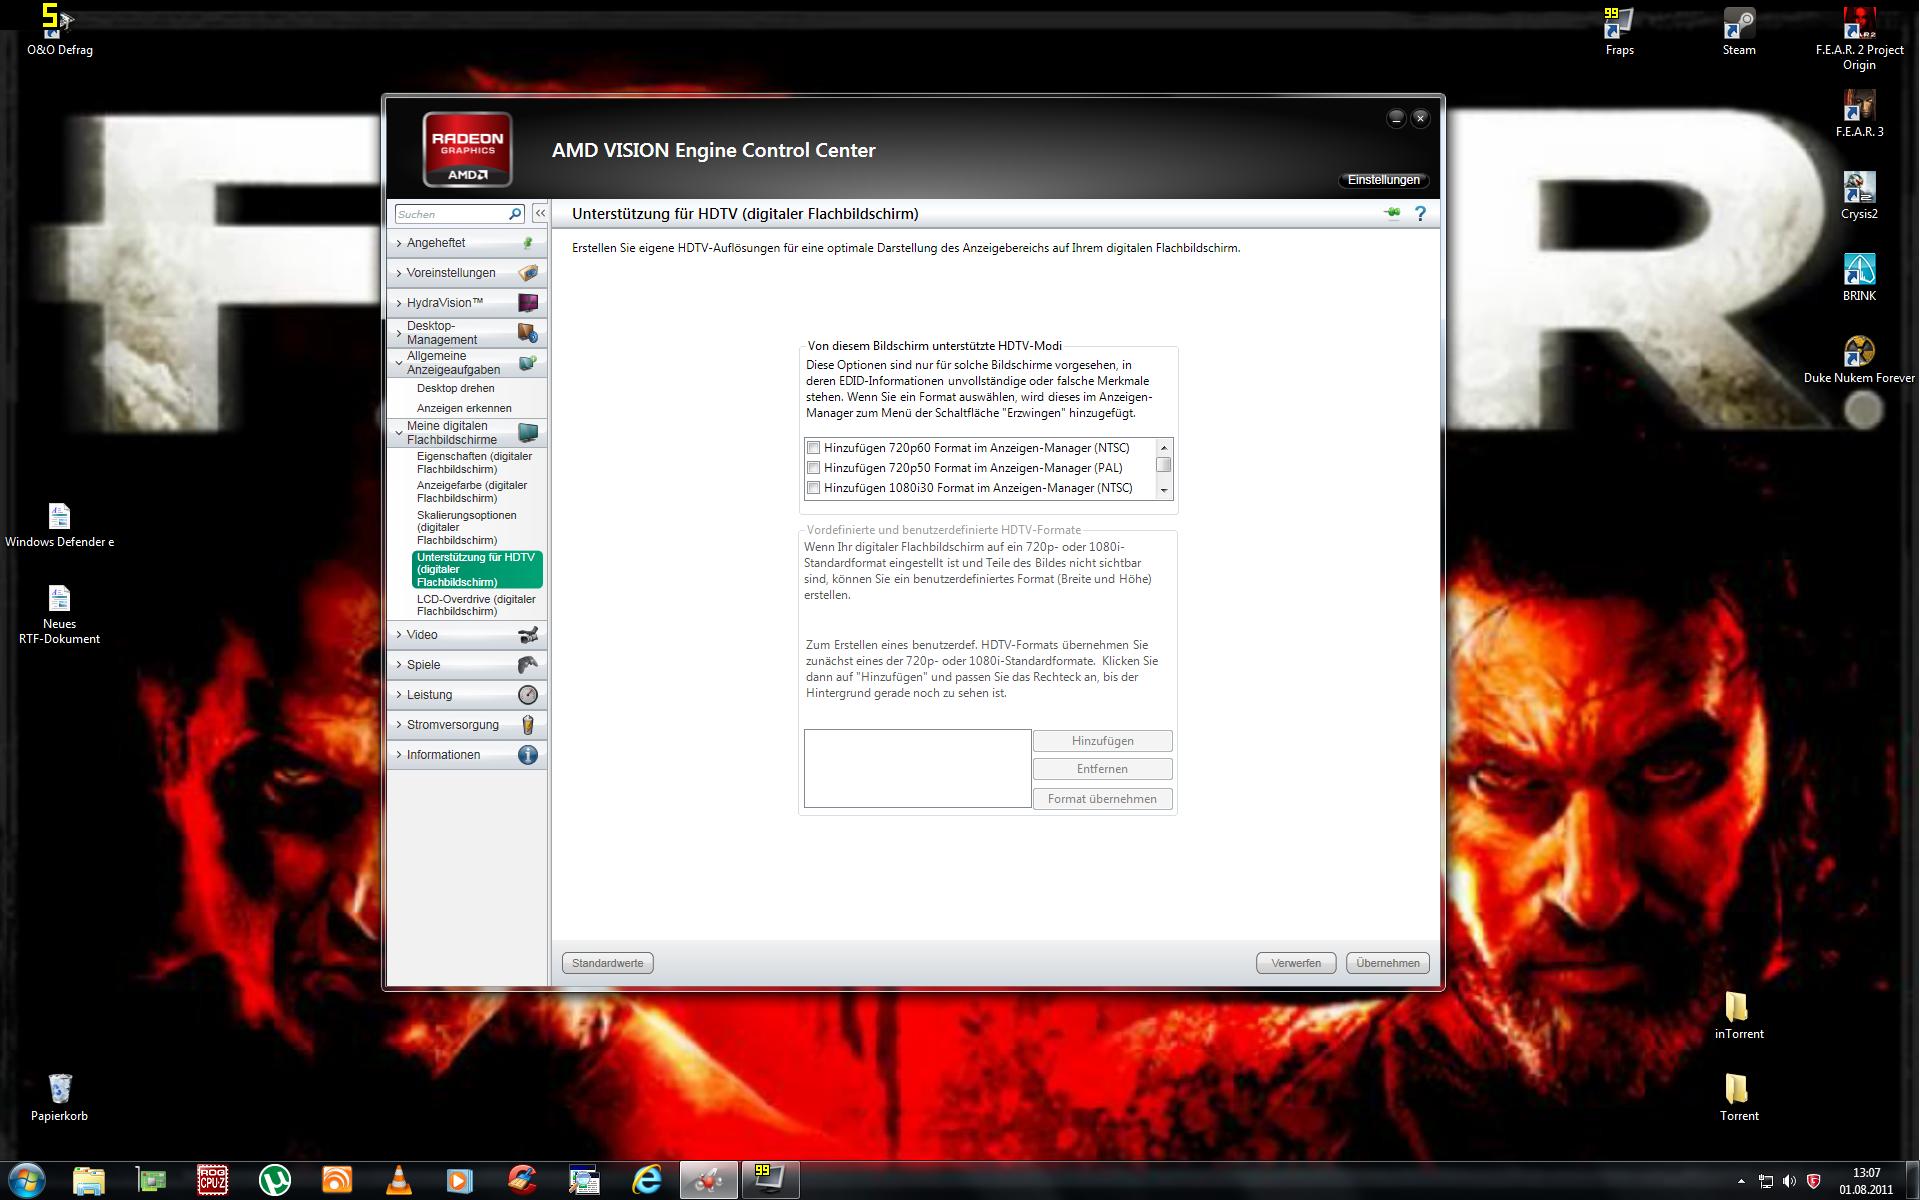Collapse the sidebar with the double-arrow icon
The width and height of the screenshot is (1920, 1200).
coord(540,213)
